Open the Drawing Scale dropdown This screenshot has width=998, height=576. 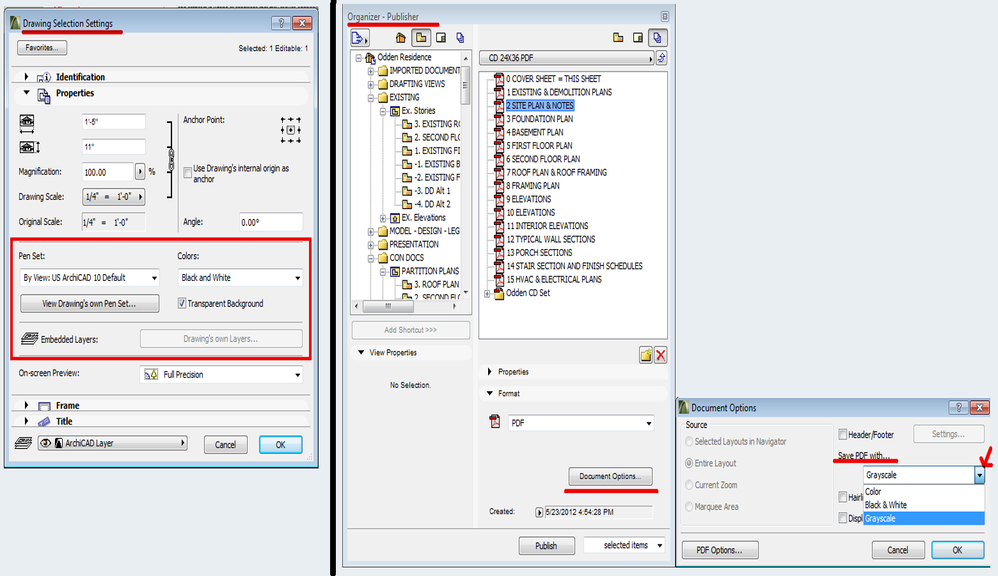click(113, 197)
